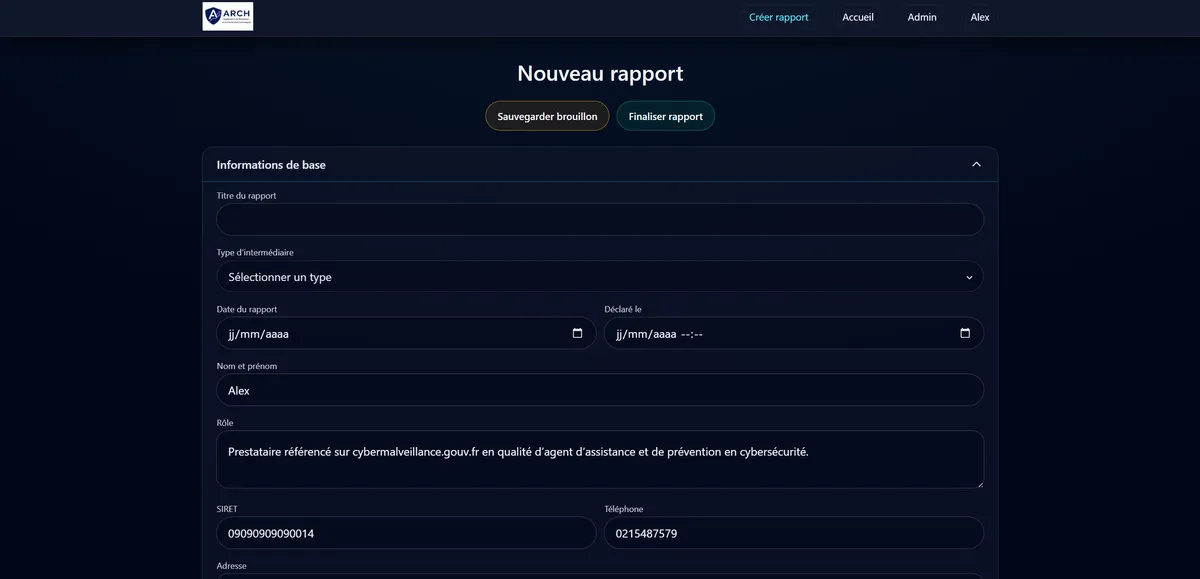Screen dimensions: 1200x579
Task: Focus the "Titre du rapport" field
Action: [x=600, y=219]
